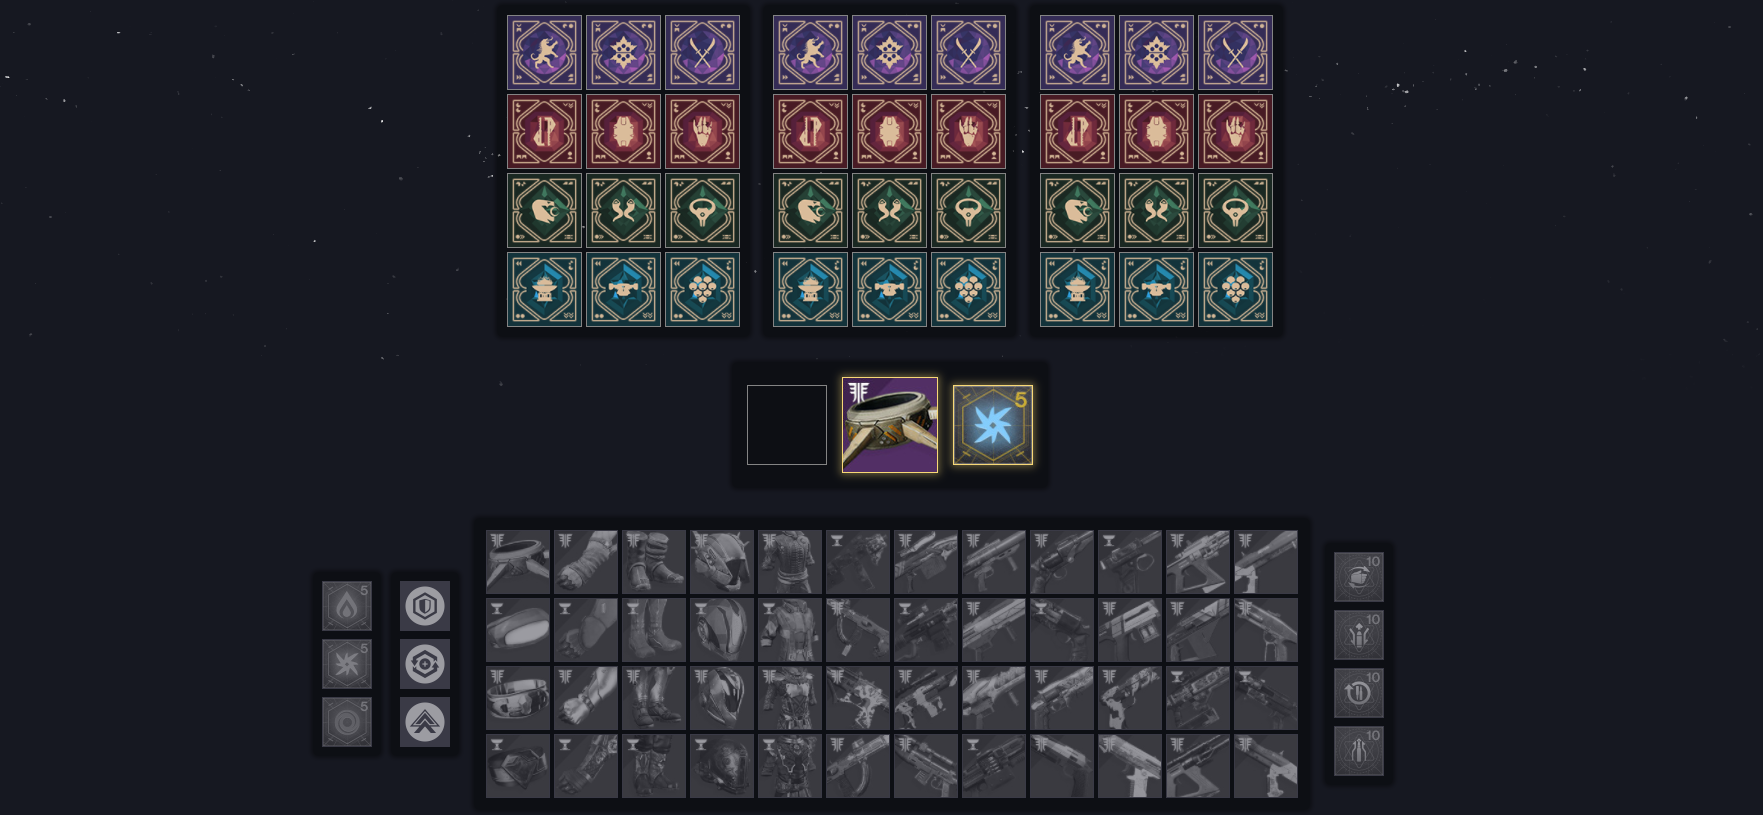Choose the crossed swords card in the middle grid
The width and height of the screenshot is (1763, 815).
968,52
